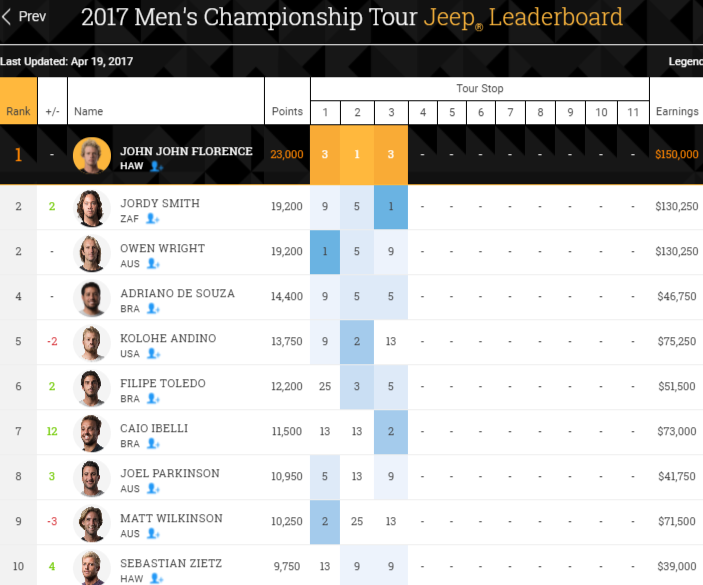Click Earnings column header
Image resolution: width=703 pixels, height=585 pixels.
tap(677, 111)
